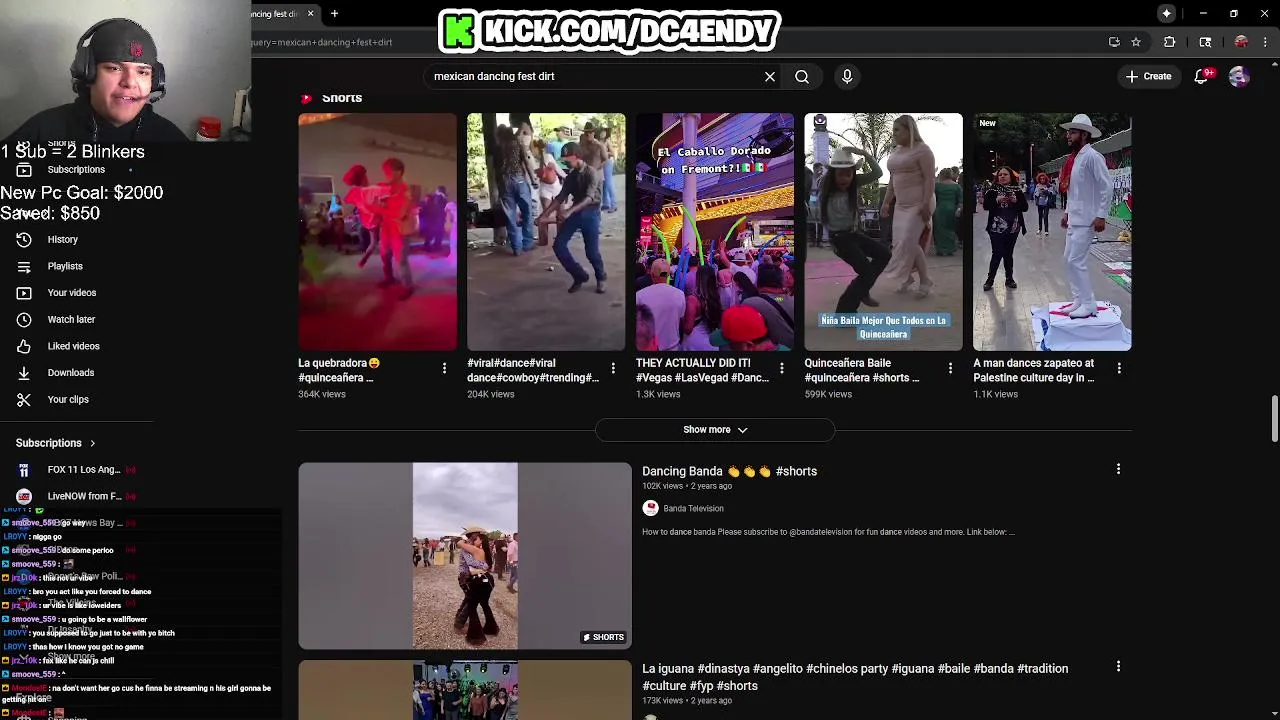
Task: Play Dancing Banda video thumbnail
Action: click(x=465, y=556)
